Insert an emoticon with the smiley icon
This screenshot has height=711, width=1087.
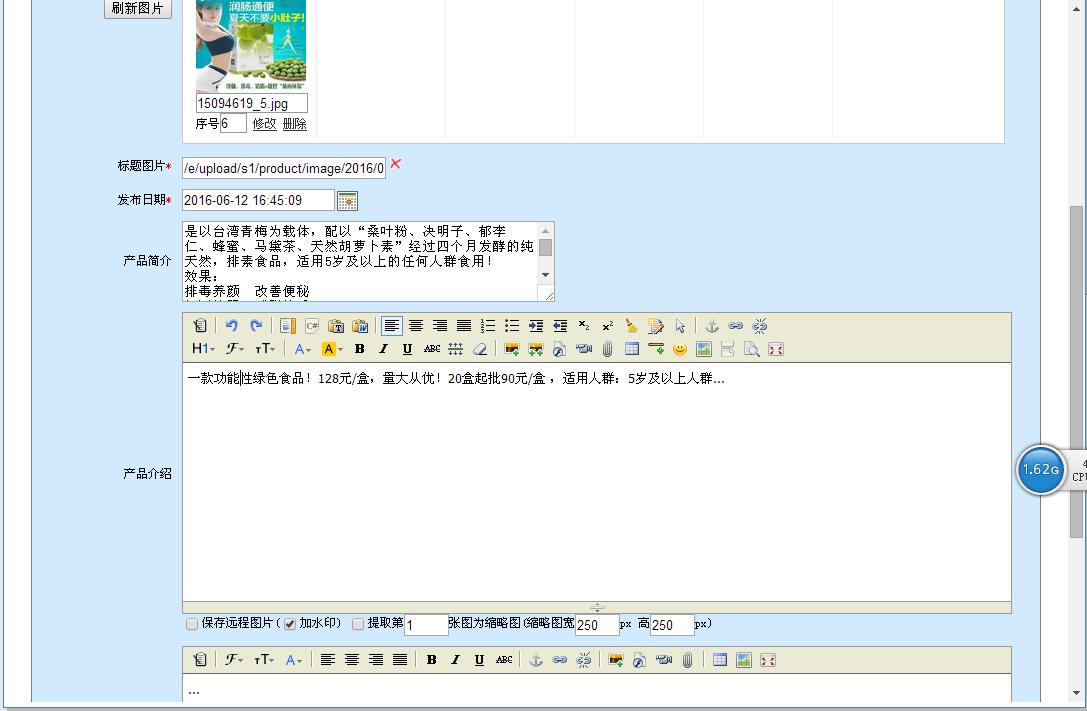(x=680, y=349)
